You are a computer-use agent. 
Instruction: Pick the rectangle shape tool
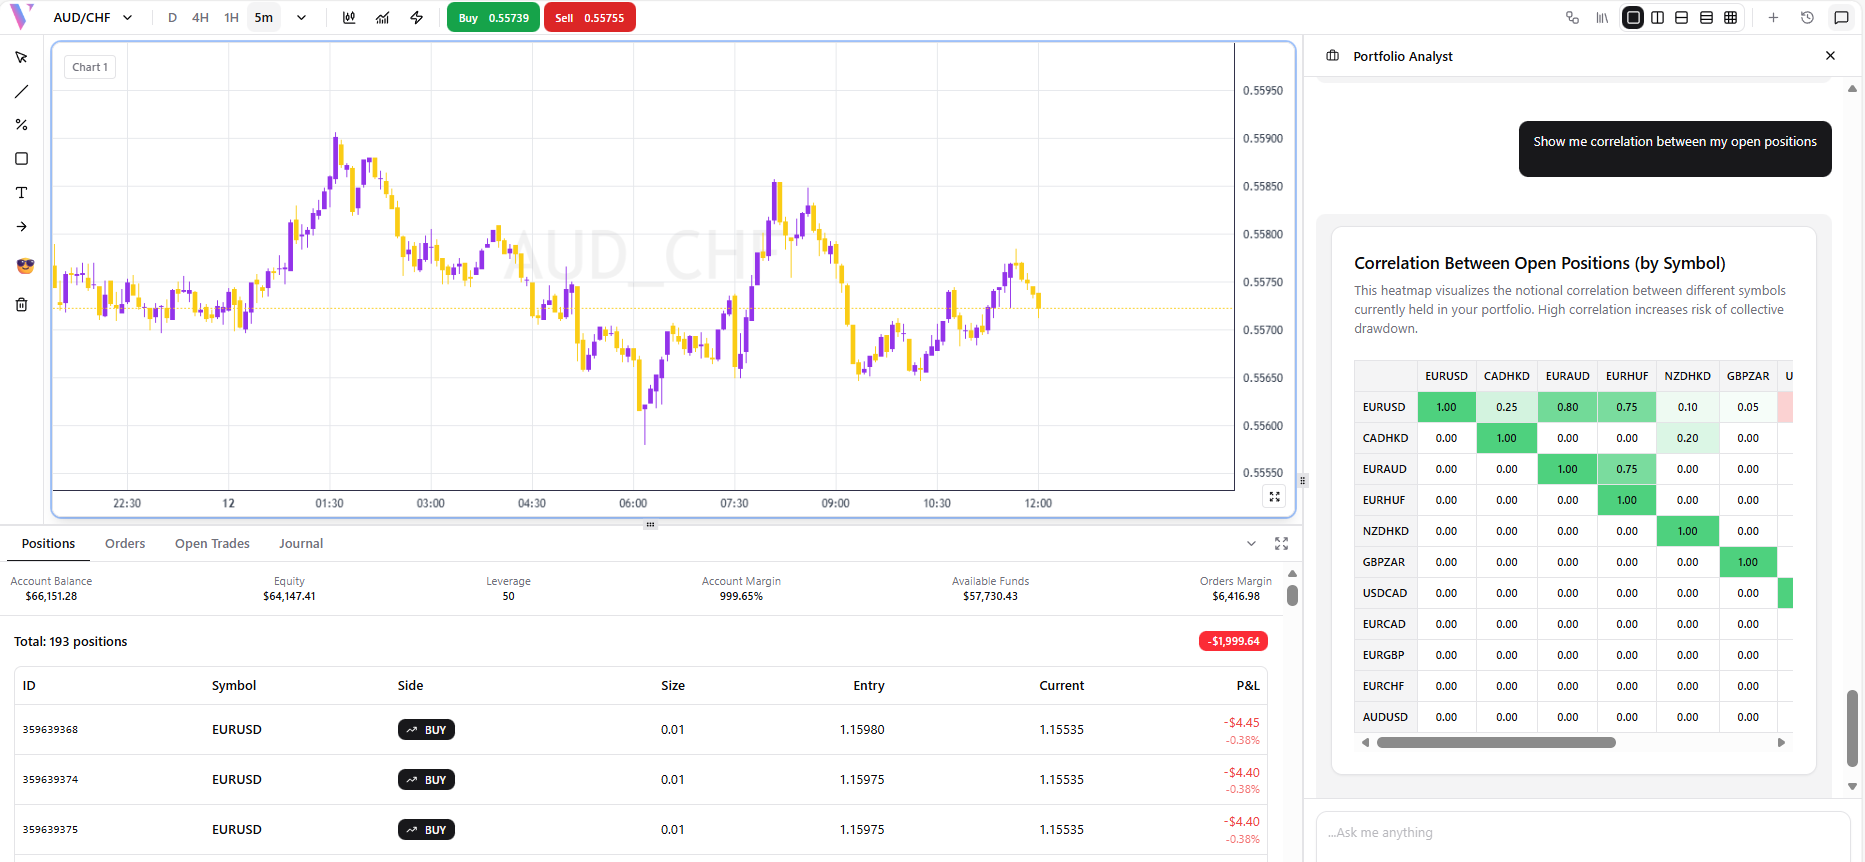[21, 159]
